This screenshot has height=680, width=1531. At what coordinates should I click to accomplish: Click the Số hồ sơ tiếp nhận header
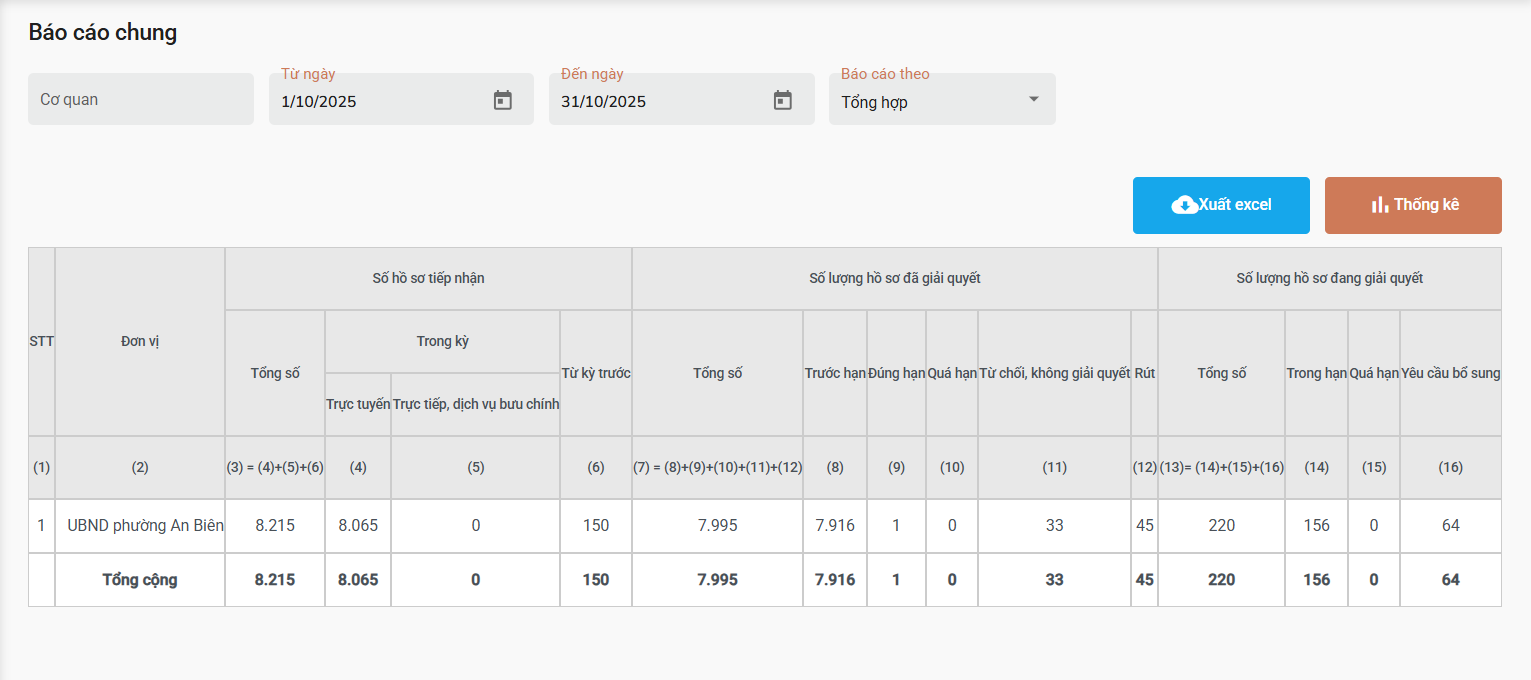(x=428, y=278)
